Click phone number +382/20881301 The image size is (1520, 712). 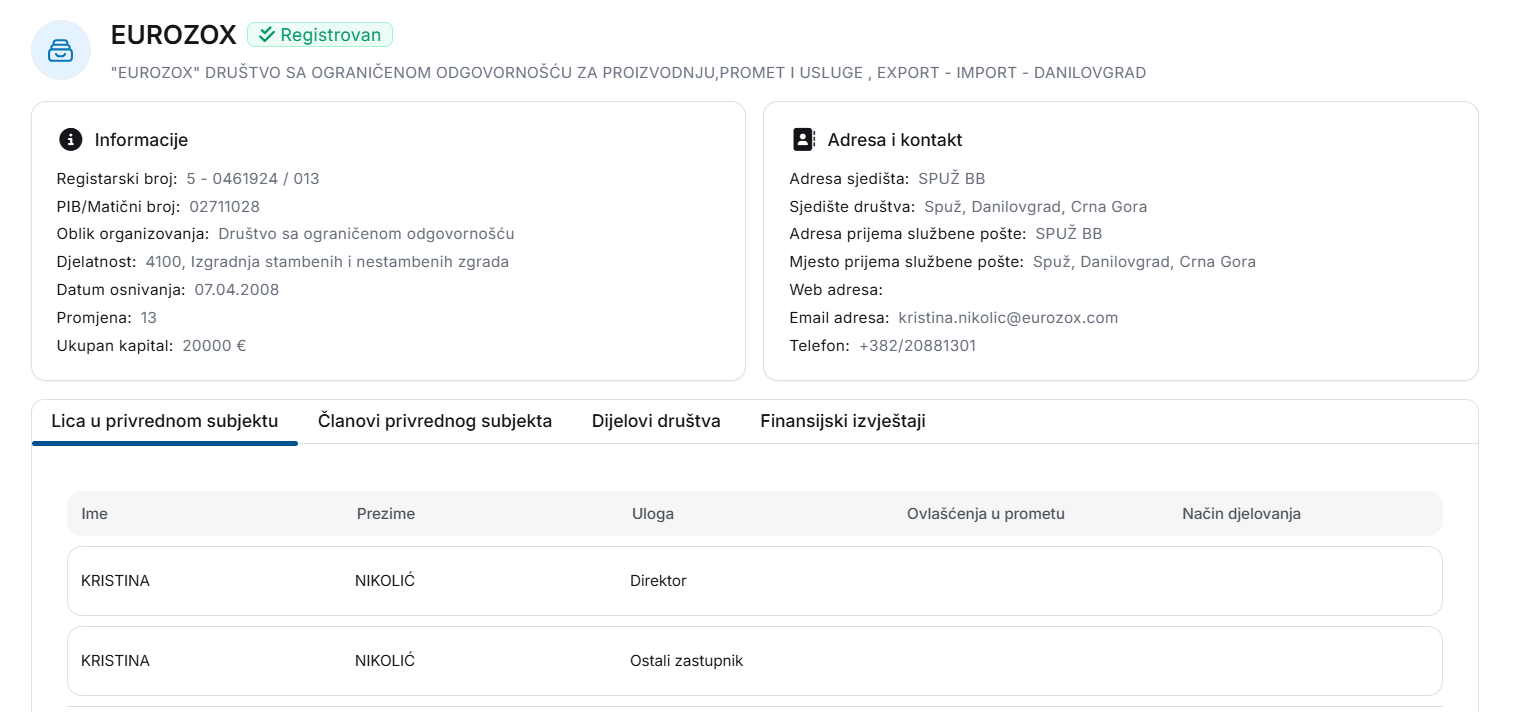point(917,346)
